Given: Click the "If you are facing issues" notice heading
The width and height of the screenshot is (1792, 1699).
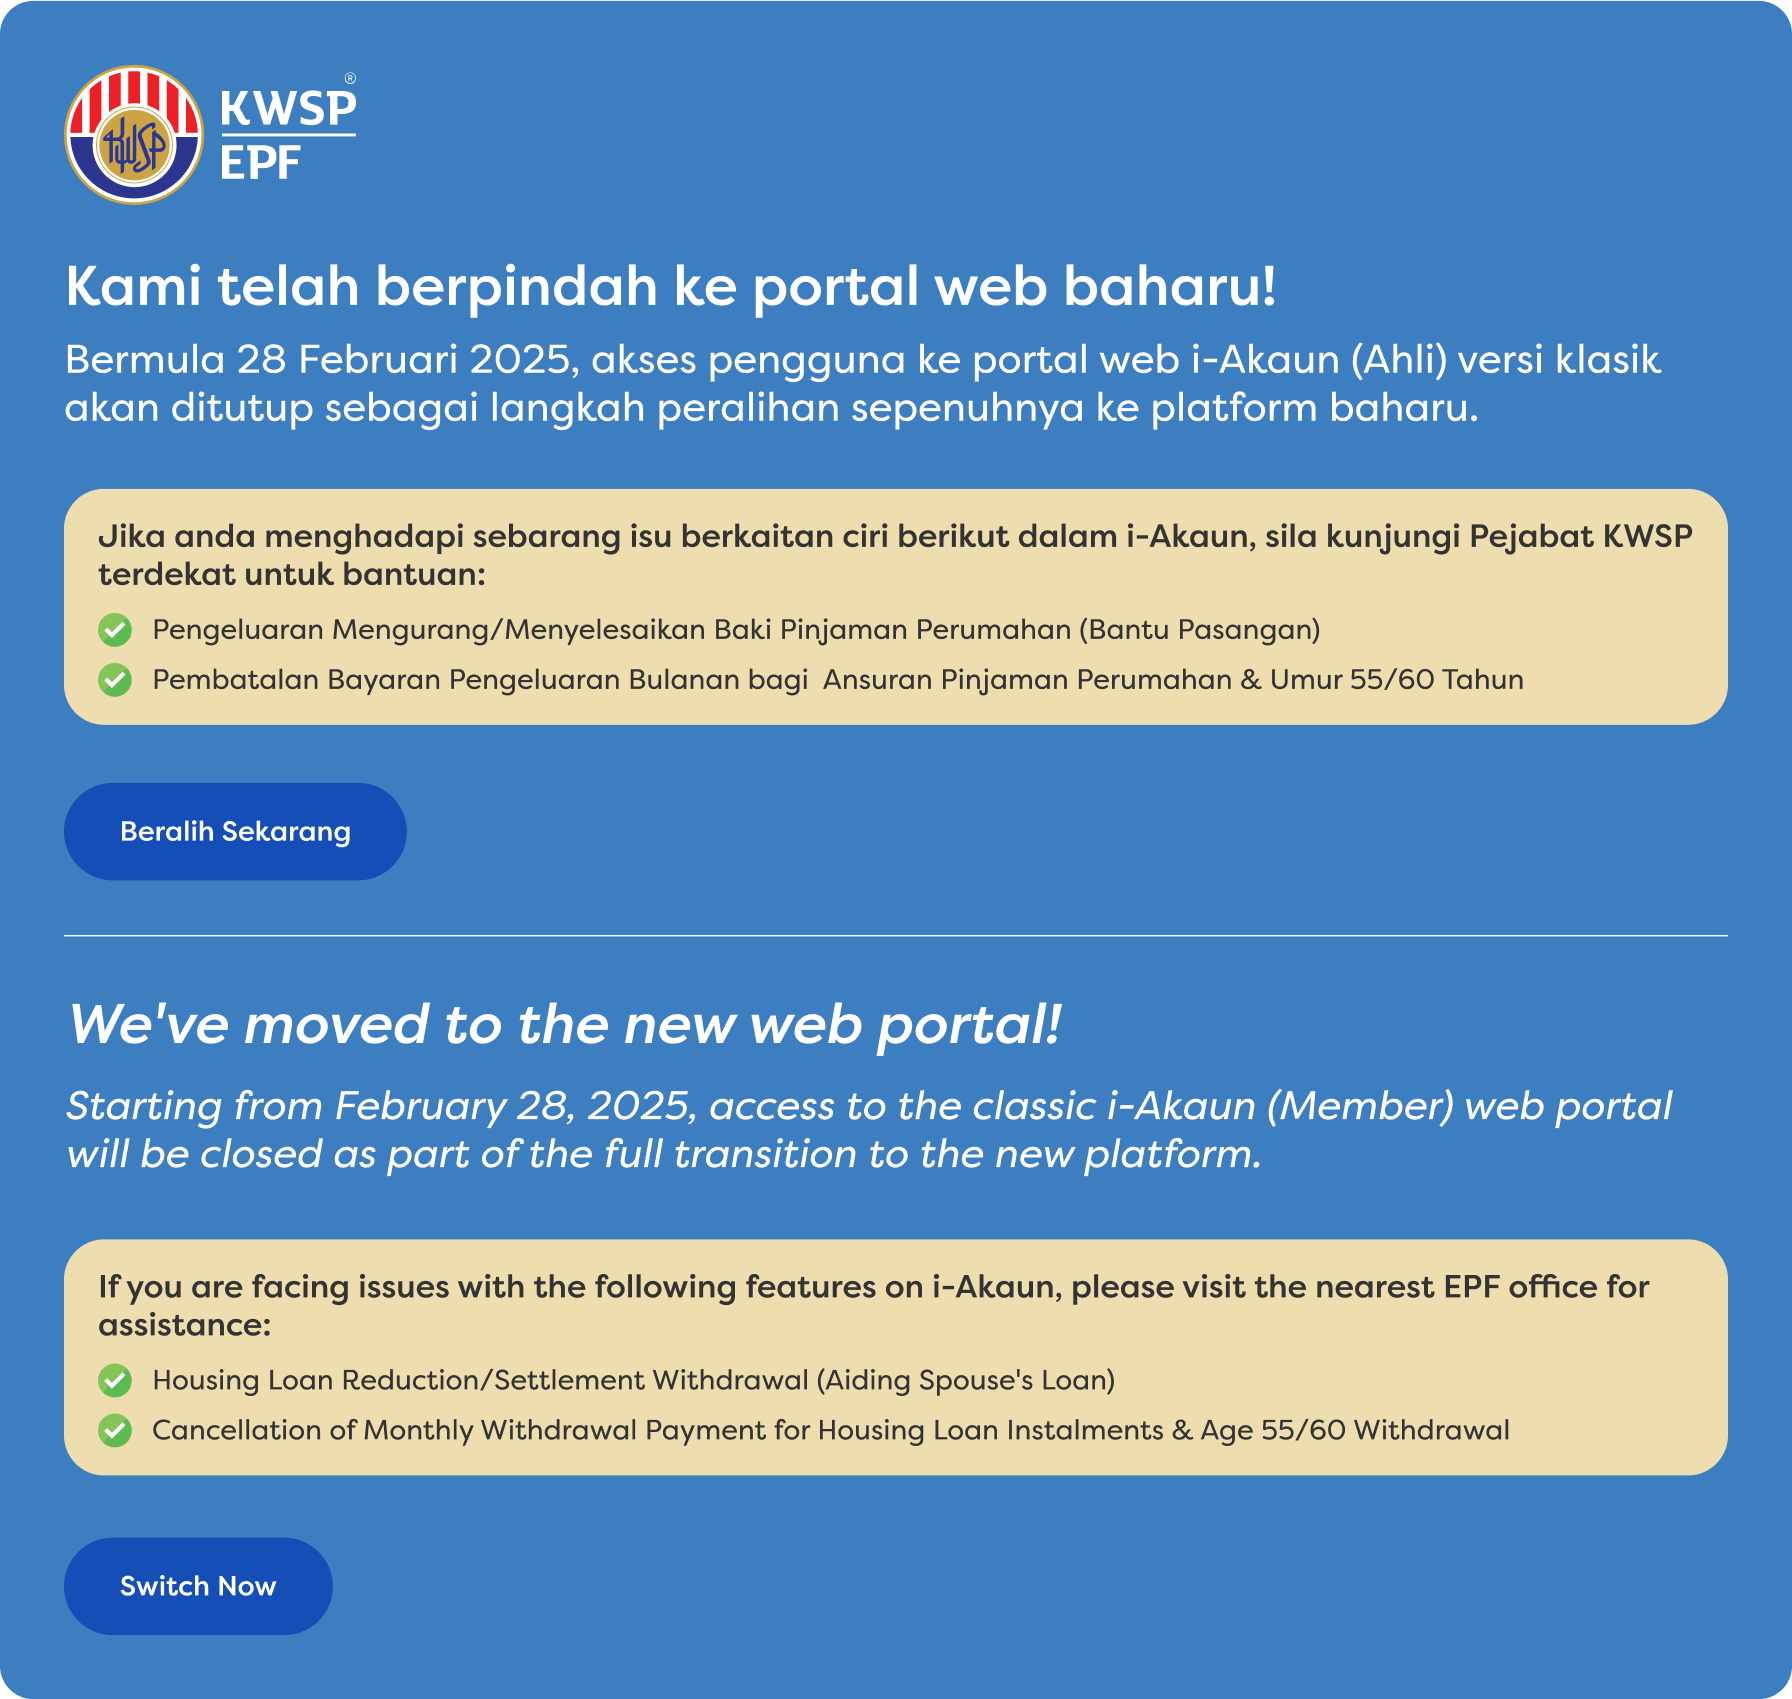Looking at the screenshot, I should [x=872, y=1305].
